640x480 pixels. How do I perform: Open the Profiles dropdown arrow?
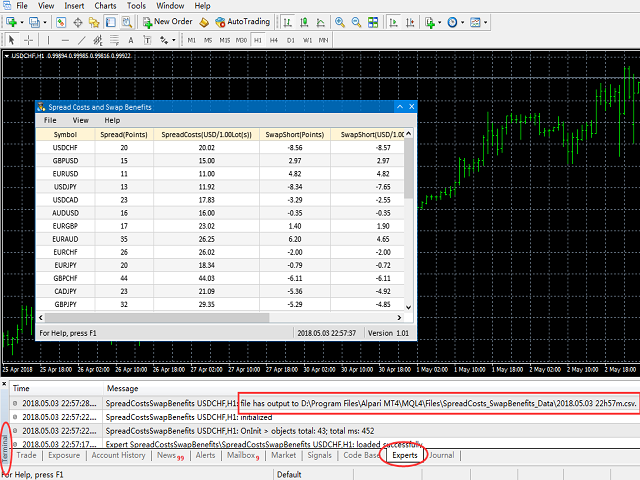click(x=45, y=22)
